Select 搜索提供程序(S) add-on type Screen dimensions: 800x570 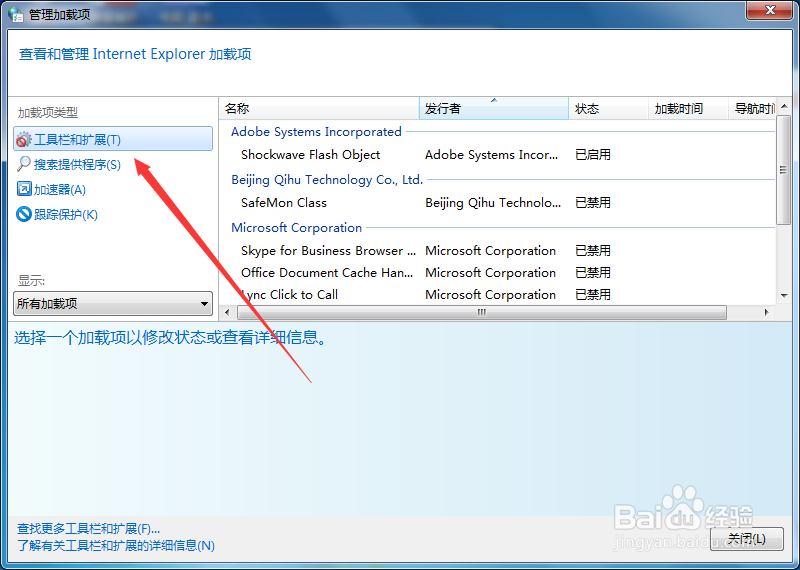[77, 164]
